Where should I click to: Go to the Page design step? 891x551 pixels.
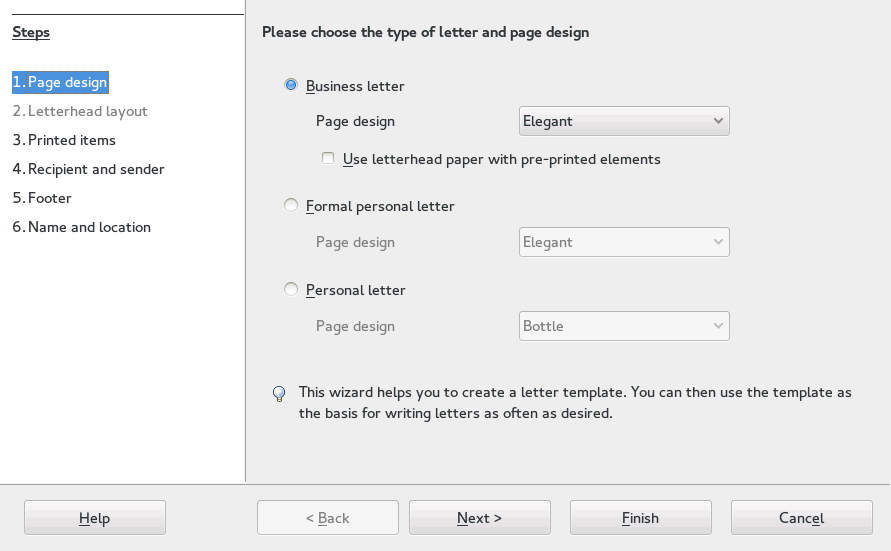[60, 82]
